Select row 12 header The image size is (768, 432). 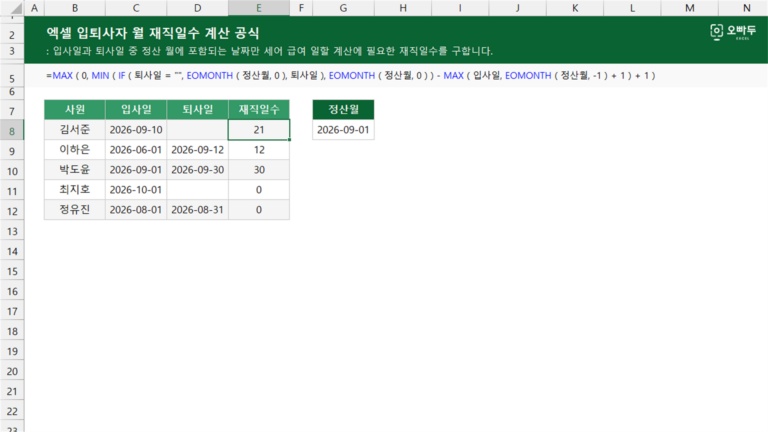12,211
